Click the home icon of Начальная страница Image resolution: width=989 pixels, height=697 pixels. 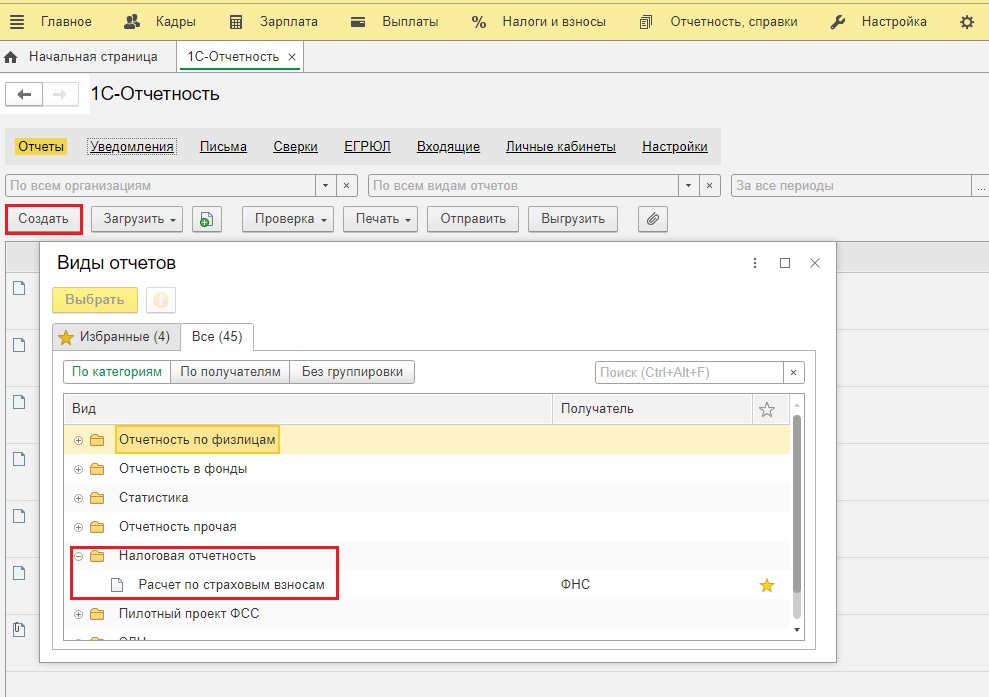(11, 57)
